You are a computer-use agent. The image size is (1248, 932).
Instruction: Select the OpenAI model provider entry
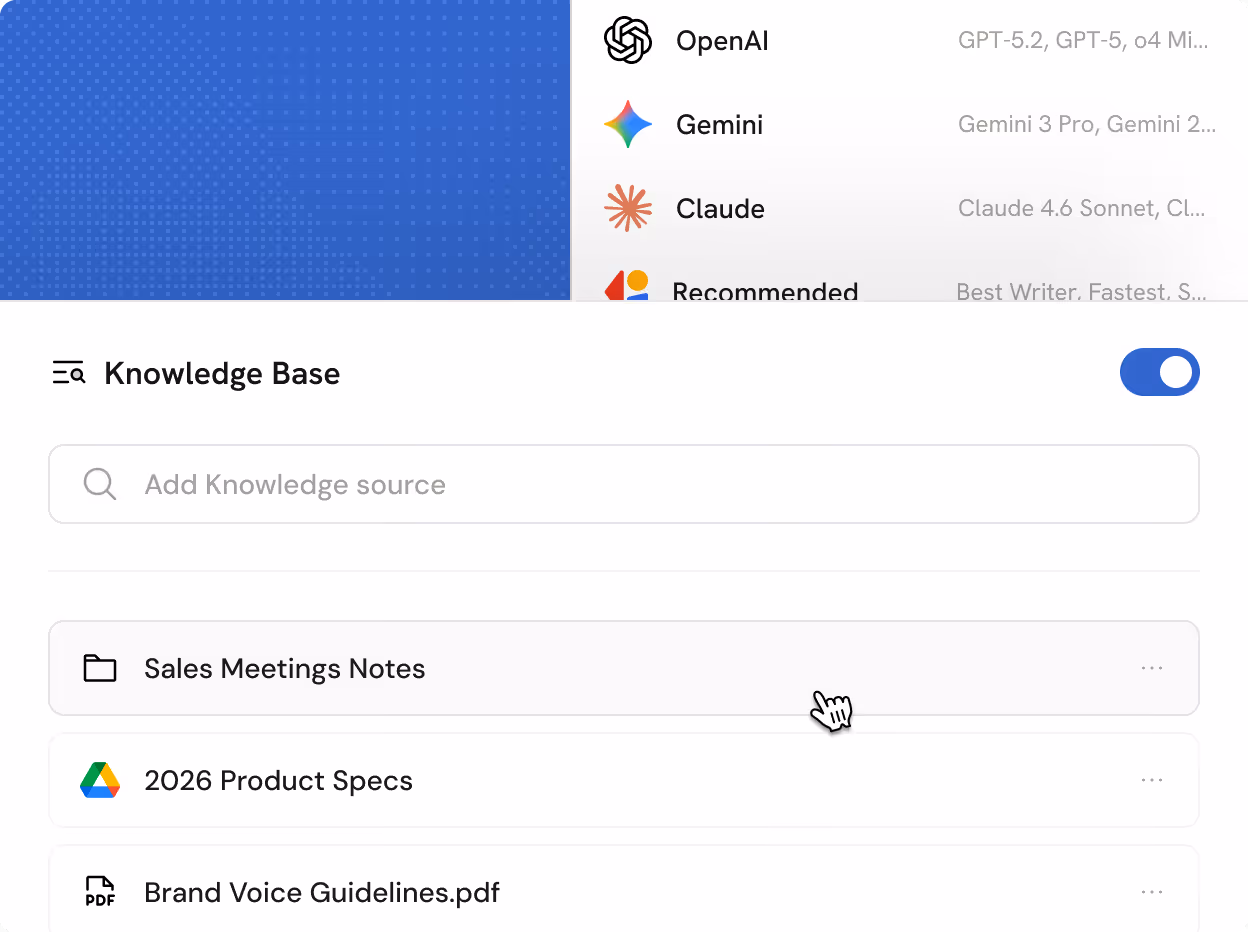click(x=722, y=41)
